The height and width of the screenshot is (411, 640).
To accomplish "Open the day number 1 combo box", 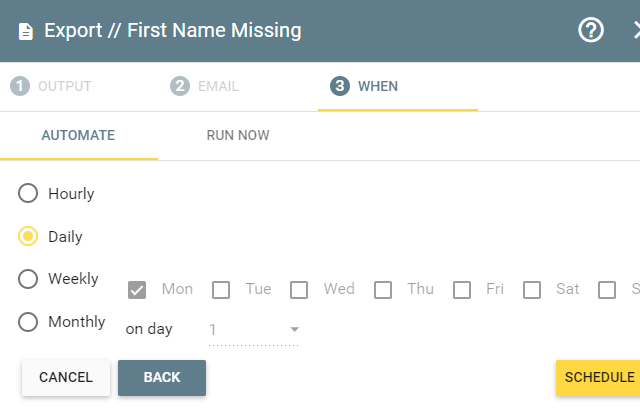I will click(253, 330).
